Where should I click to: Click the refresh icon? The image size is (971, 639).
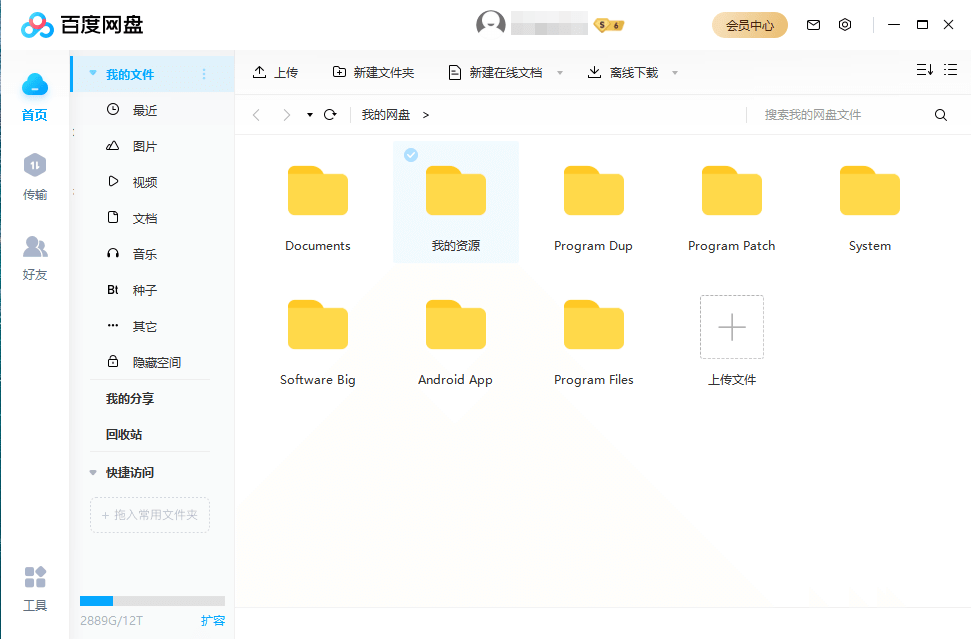click(330, 115)
